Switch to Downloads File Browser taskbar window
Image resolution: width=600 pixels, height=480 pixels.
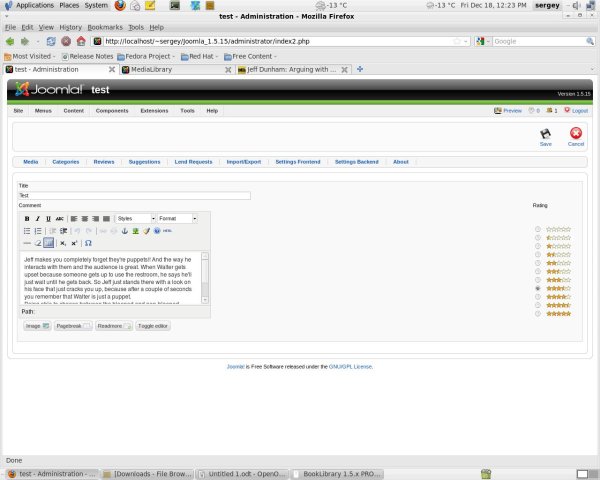pyautogui.click(x=148, y=474)
